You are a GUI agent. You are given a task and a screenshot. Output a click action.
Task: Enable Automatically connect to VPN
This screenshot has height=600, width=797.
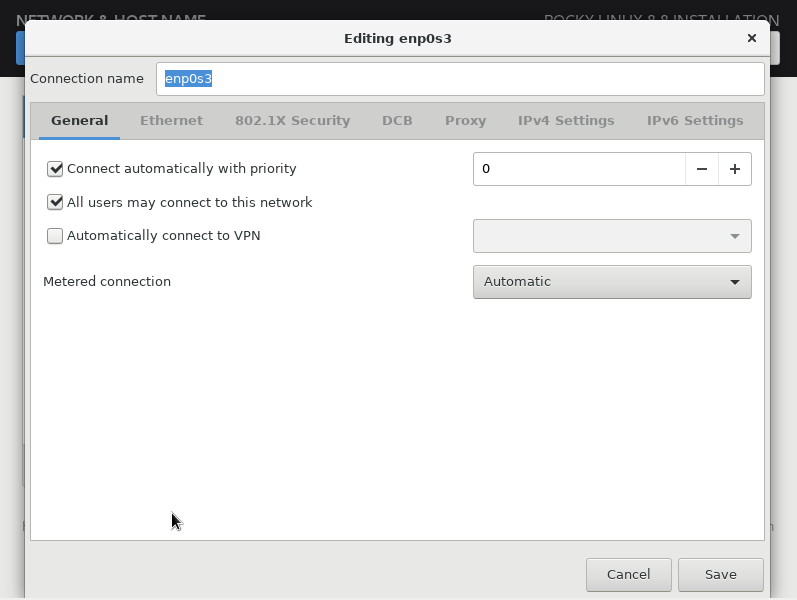tap(55, 236)
